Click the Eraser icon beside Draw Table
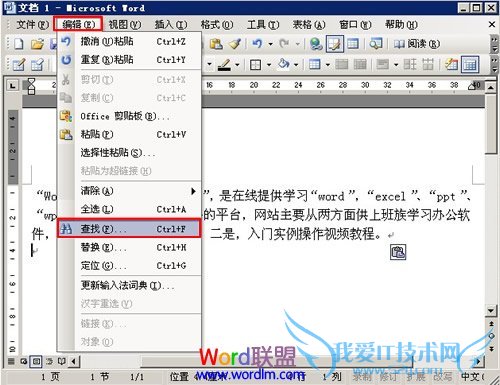The height and width of the screenshot is (385, 500). [x=37, y=64]
